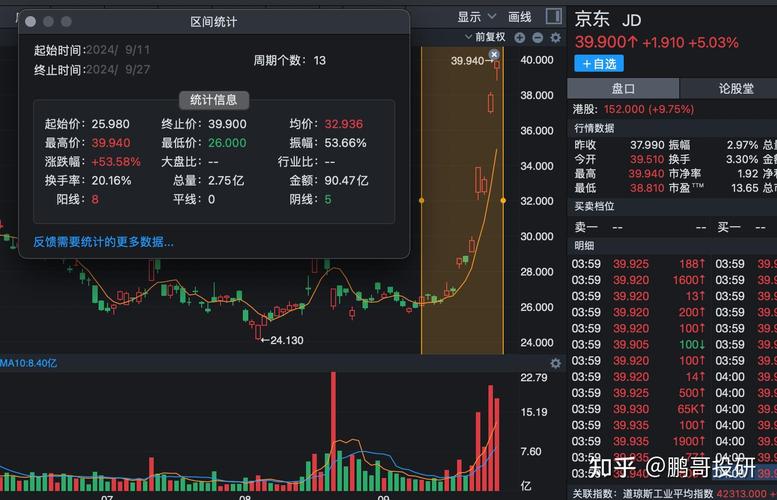Open the main chart settings gear
777x500 pixels.
[555, 37]
